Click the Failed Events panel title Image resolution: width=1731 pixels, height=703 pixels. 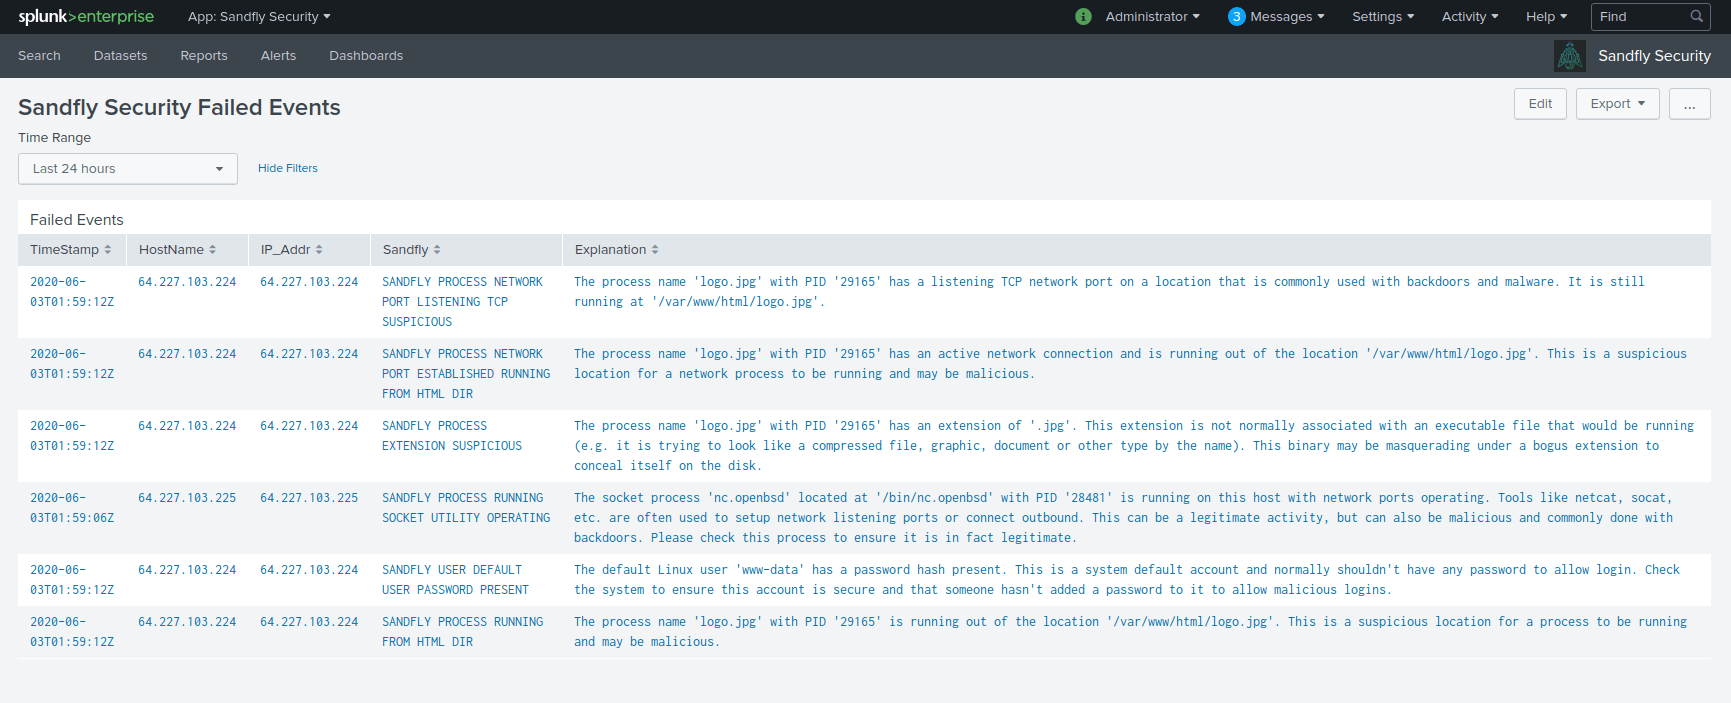77,220
